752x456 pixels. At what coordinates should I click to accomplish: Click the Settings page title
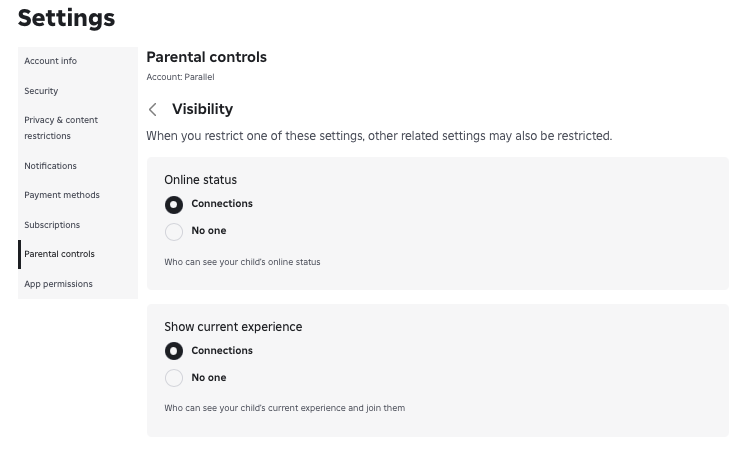[66, 18]
